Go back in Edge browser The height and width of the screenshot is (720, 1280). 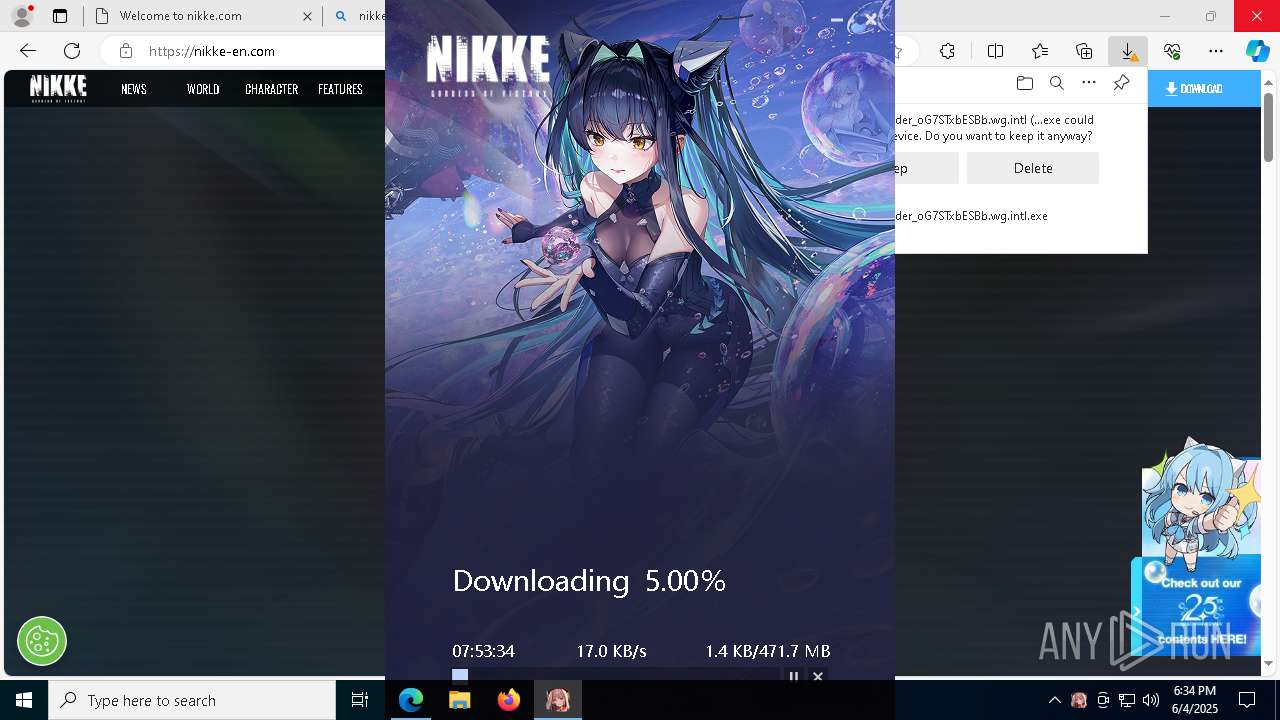pyautogui.click(x=28, y=51)
